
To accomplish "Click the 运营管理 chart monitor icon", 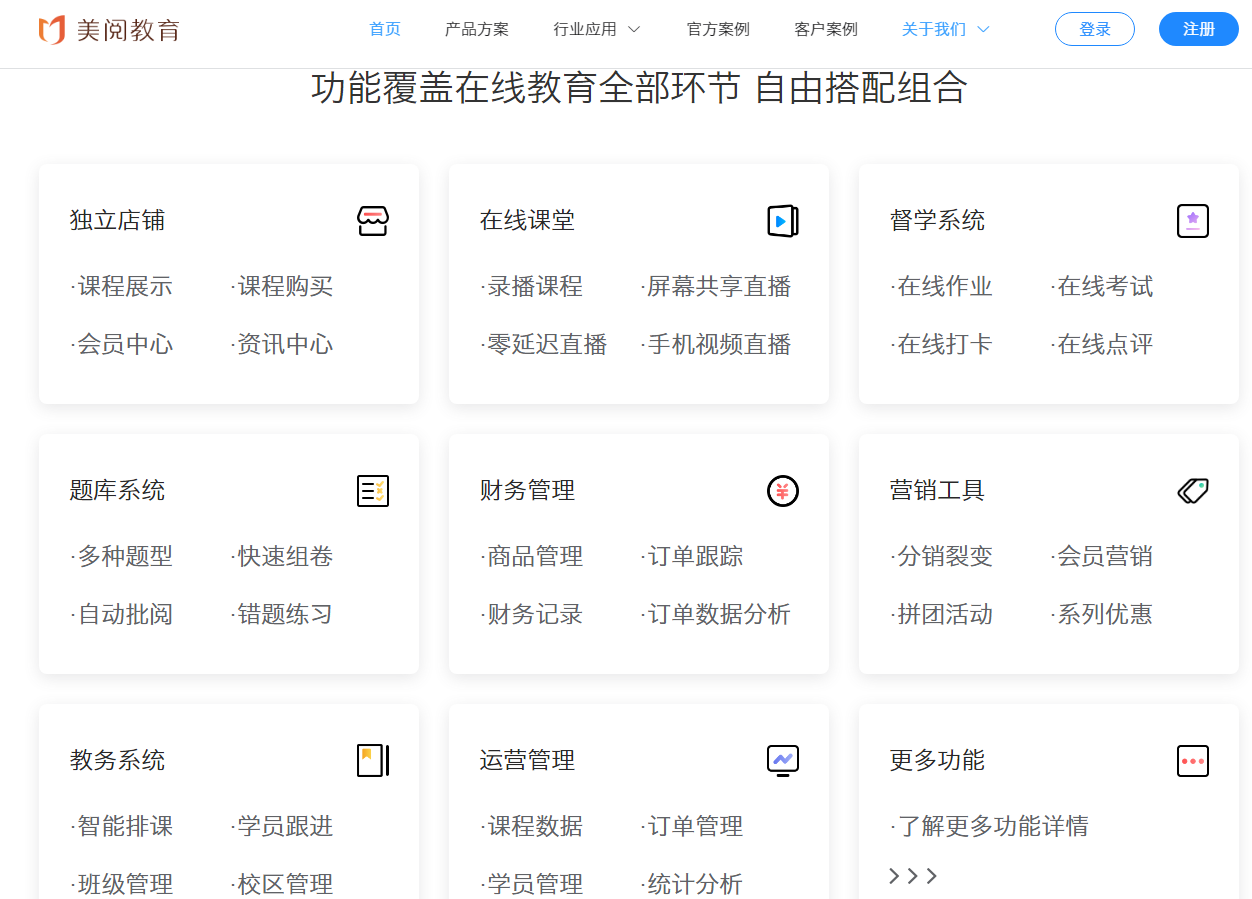I will coord(783,761).
